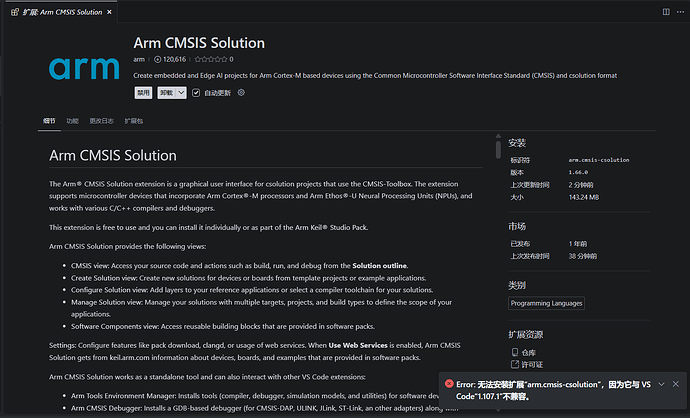
Task: Open the extension settings gear
Action: pos(241,92)
